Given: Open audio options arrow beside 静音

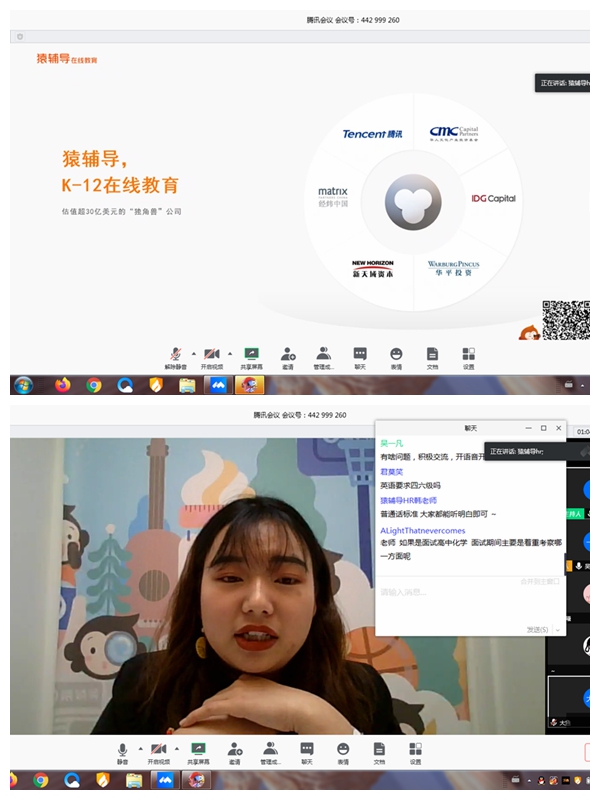Looking at the screenshot, I should click(140, 748).
